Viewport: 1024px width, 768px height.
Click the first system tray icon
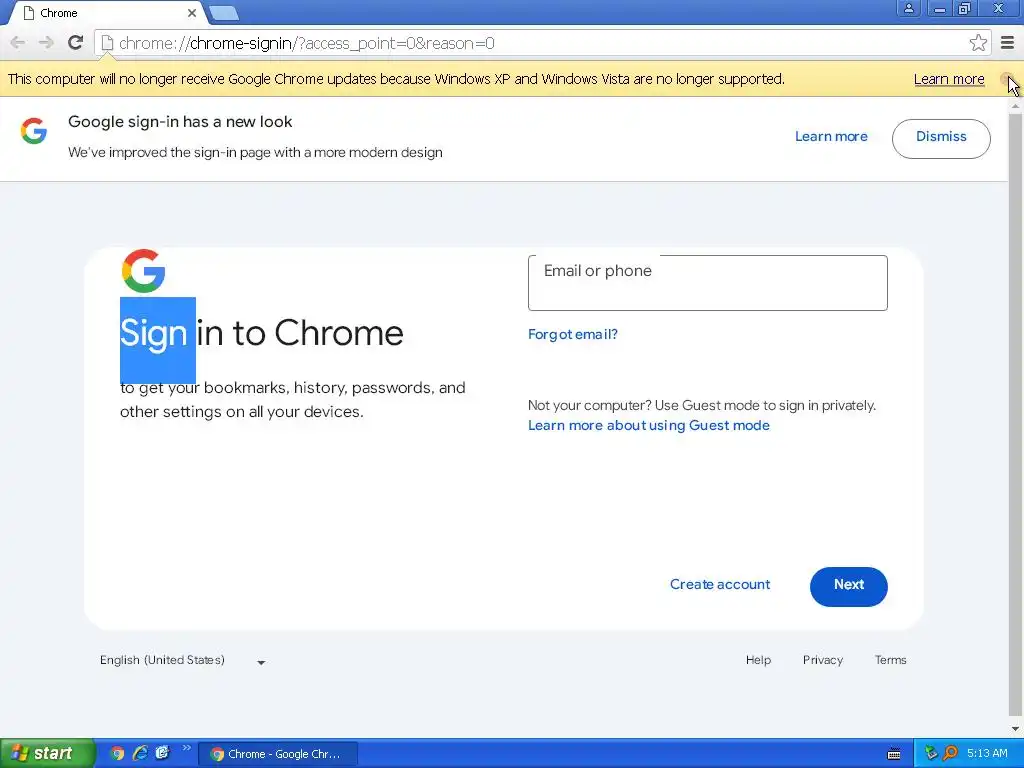931,753
